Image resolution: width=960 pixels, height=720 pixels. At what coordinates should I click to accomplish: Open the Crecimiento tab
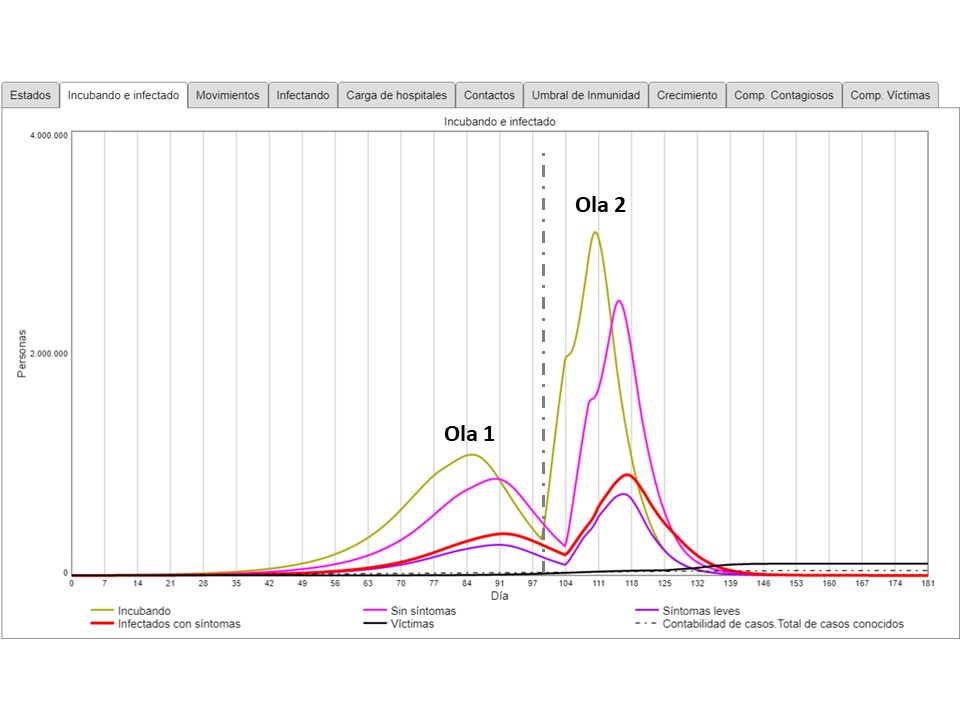point(687,95)
